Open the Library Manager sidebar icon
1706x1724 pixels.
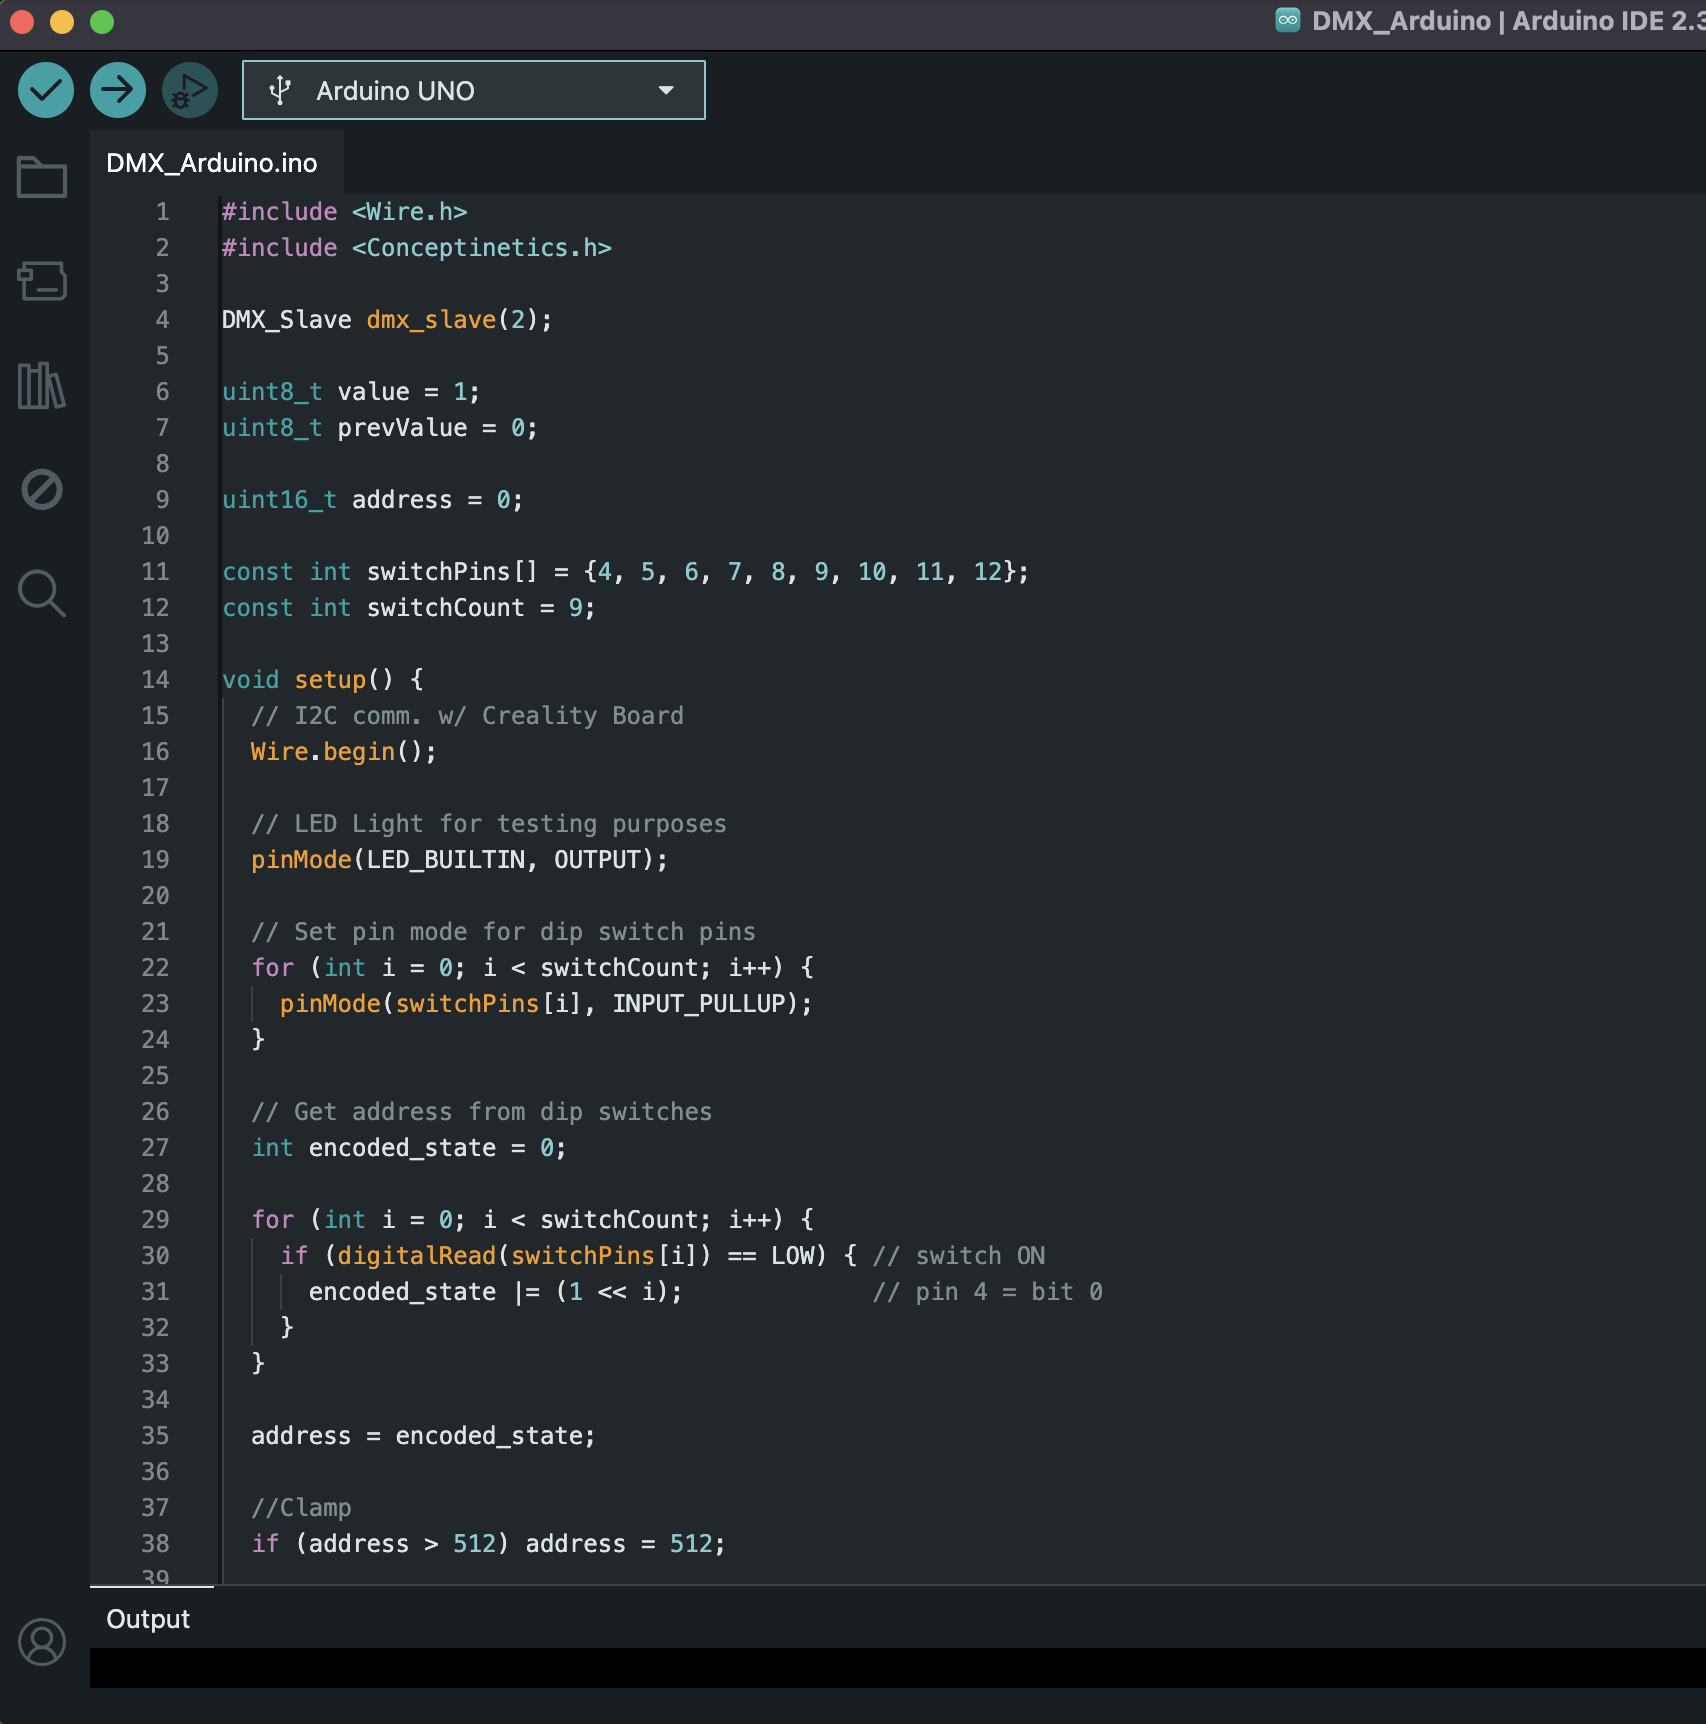coord(42,385)
